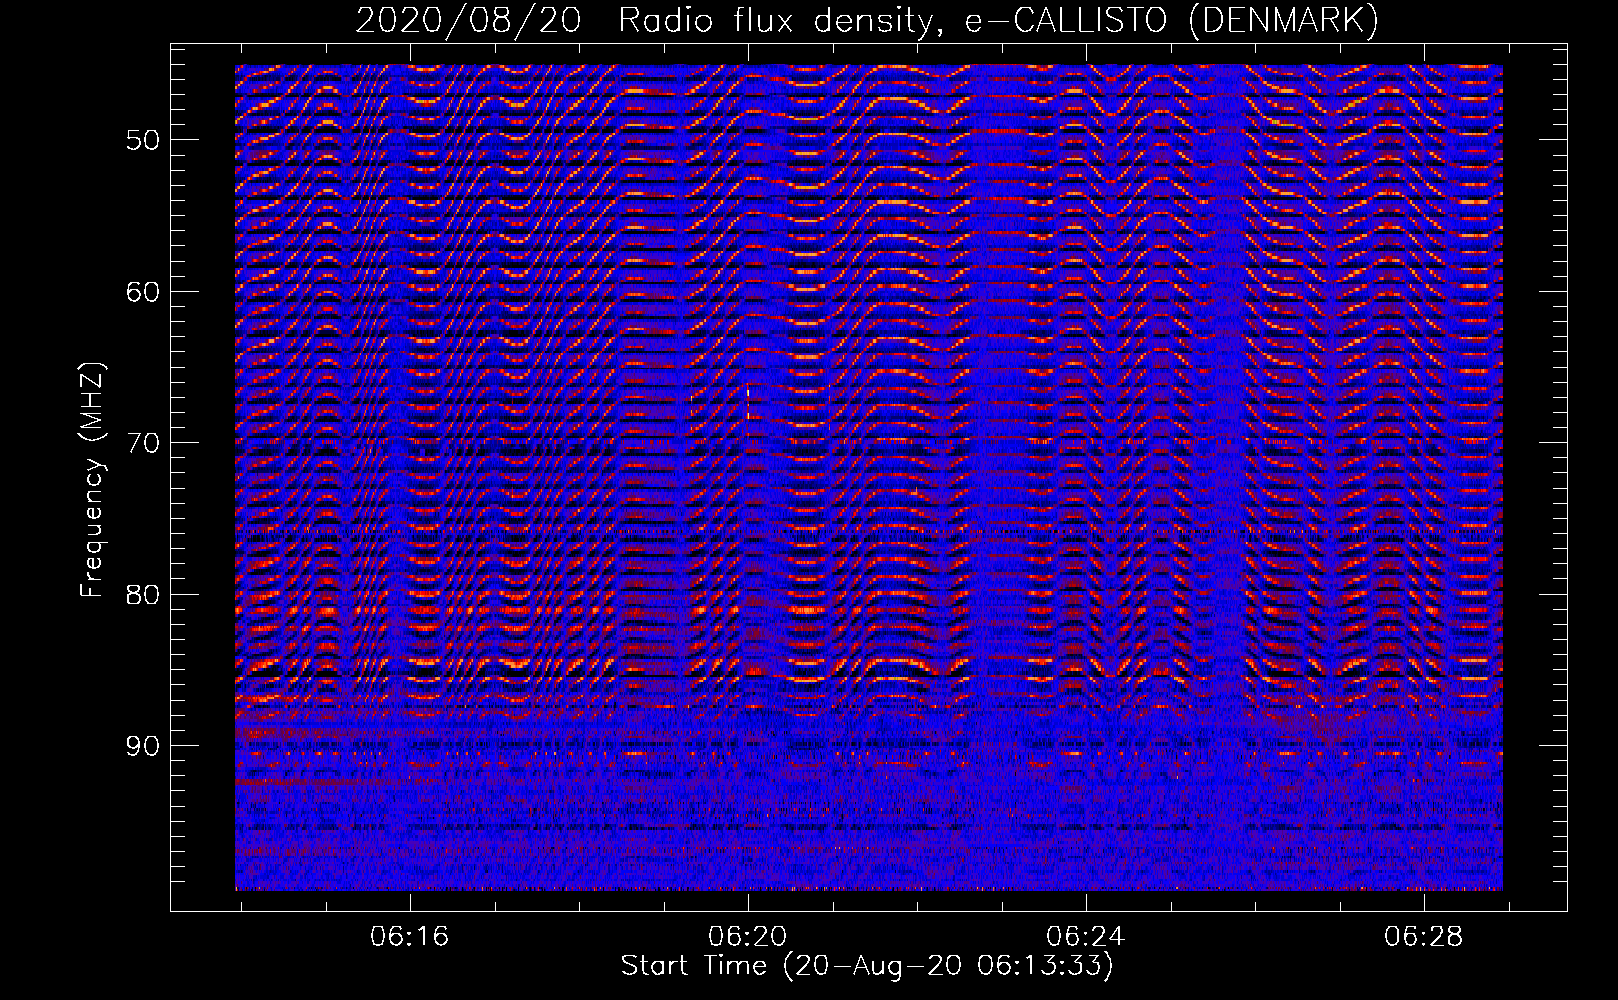Screen dimensions: 1618x1000
Task: Click the 06:16 time tick label
Action: [x=409, y=937]
